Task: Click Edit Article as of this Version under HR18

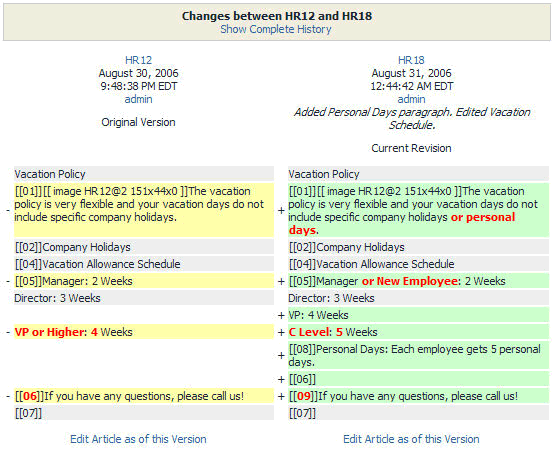Action: (411, 439)
